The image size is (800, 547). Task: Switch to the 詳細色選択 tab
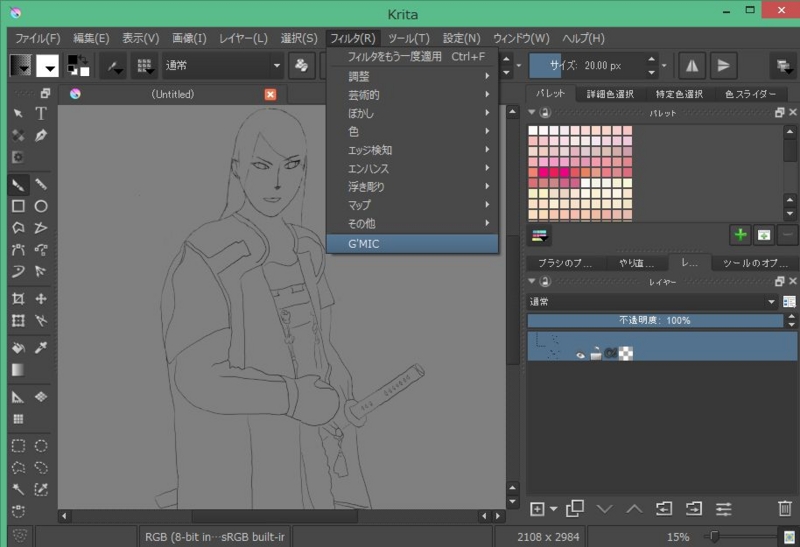click(610, 94)
